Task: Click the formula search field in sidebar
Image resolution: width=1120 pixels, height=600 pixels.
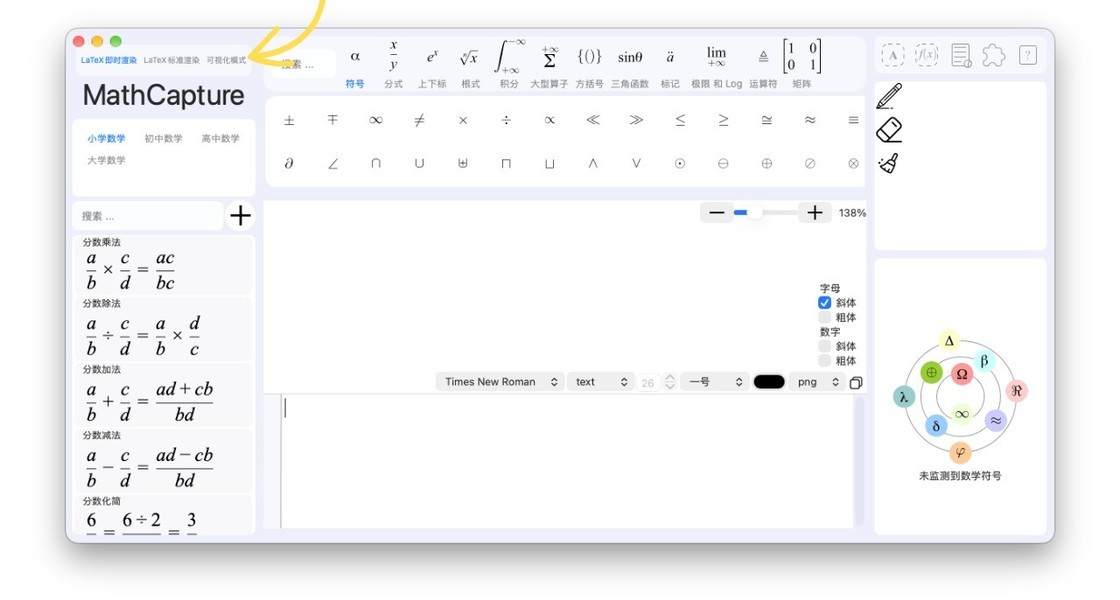Action: [148, 216]
